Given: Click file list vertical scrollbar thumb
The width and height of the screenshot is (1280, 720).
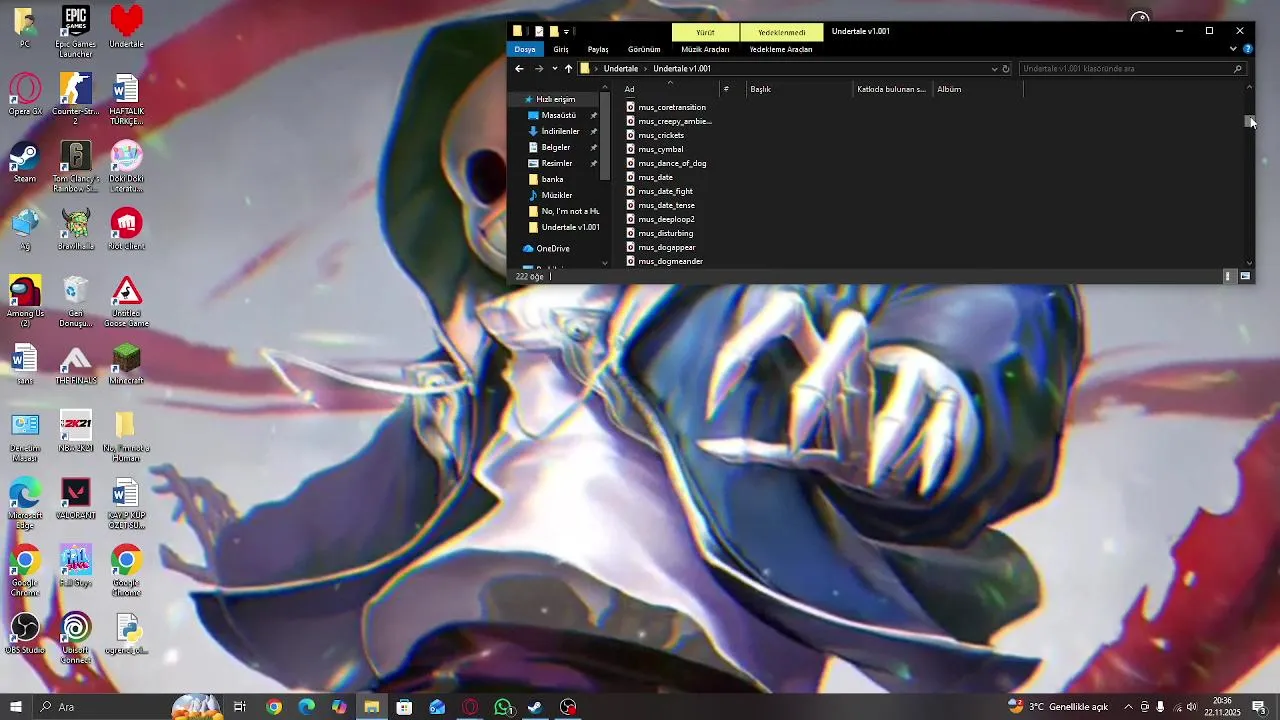Looking at the screenshot, I should click(1249, 120).
